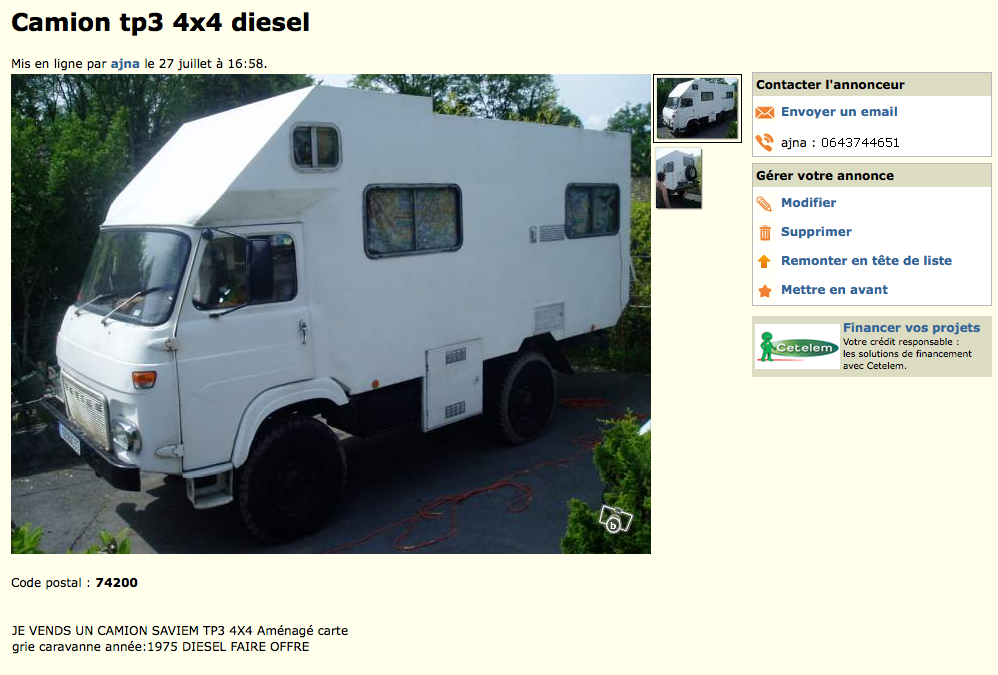Select Mettre en avant option
The width and height of the screenshot is (998, 675).
pos(834,290)
